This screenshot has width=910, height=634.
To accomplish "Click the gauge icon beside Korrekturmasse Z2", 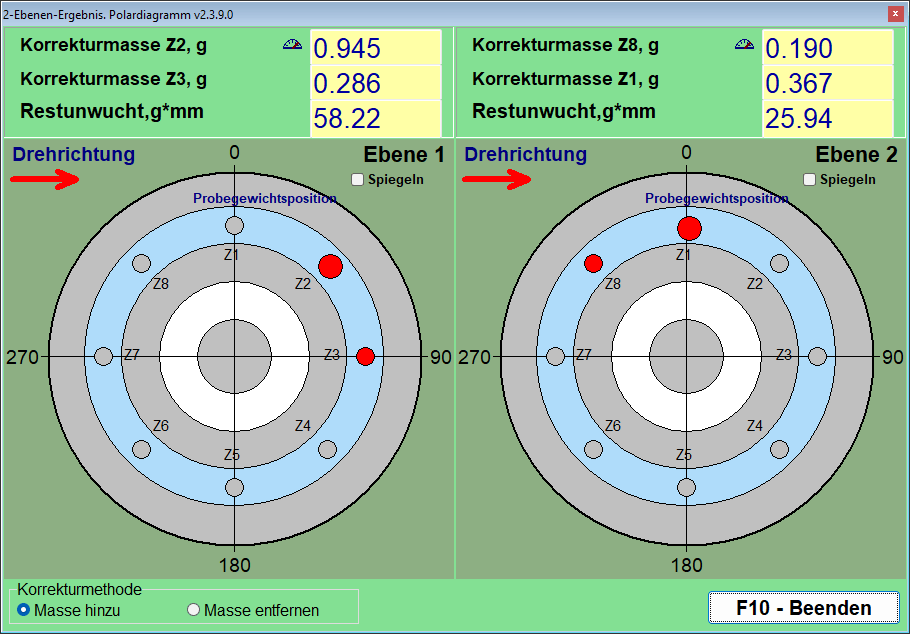I will tap(292, 44).
